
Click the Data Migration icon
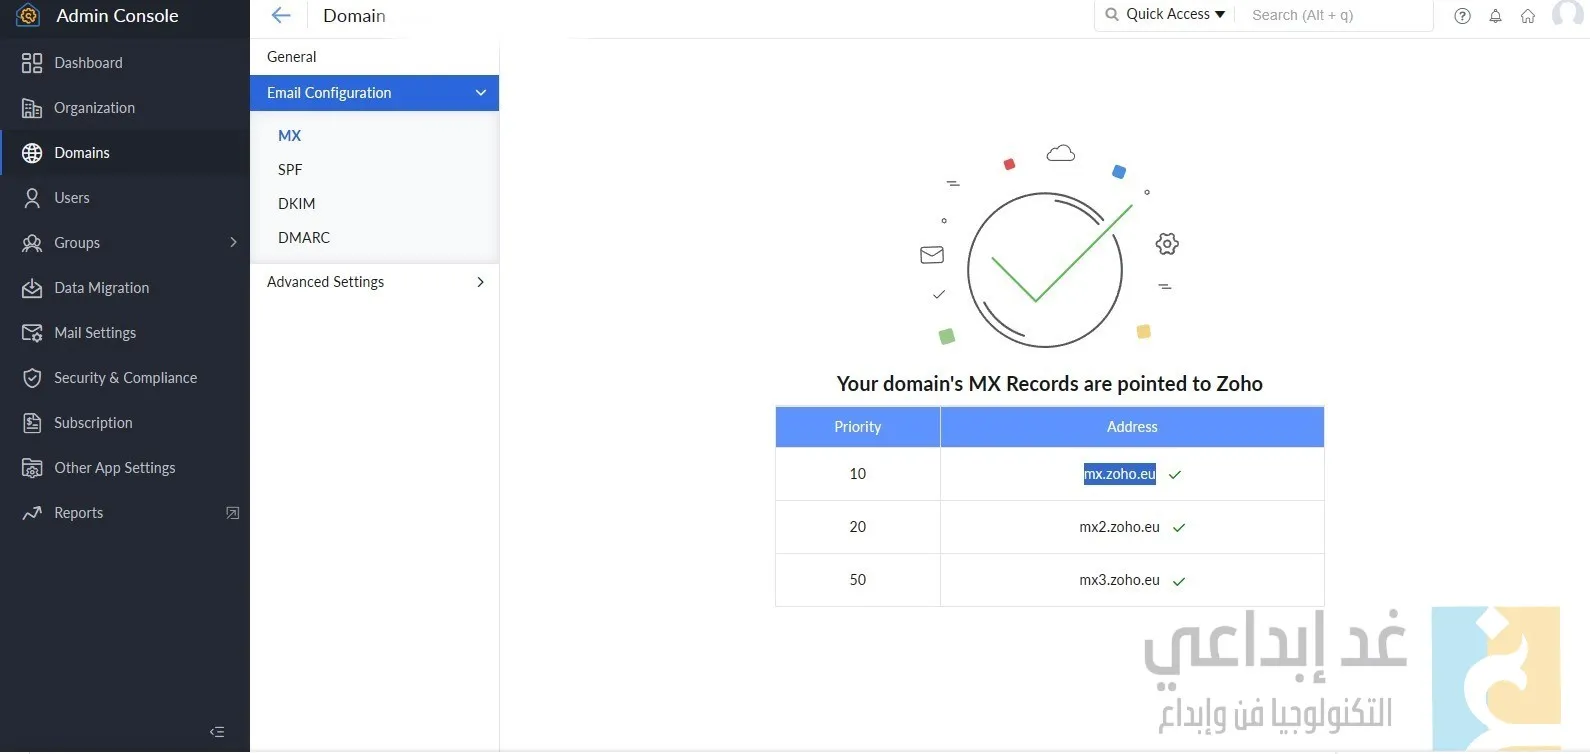(x=32, y=288)
